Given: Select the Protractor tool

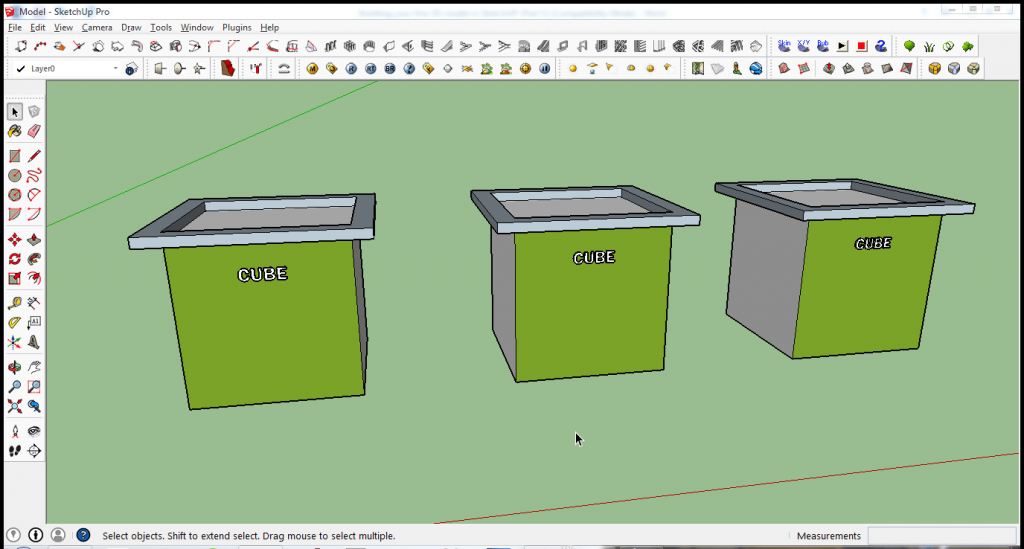Looking at the screenshot, I should click(x=14, y=323).
